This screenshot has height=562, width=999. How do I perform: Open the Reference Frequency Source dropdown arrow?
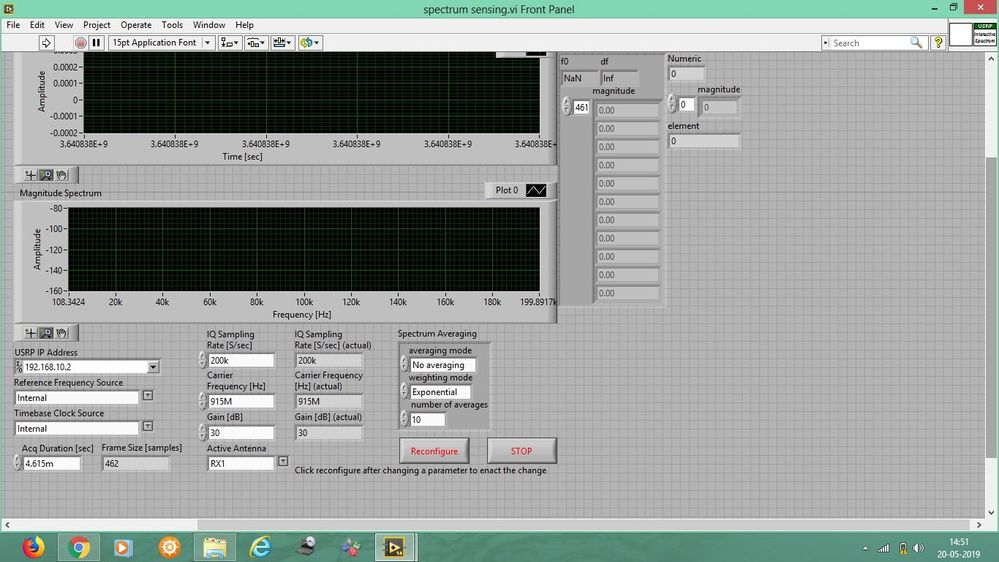(147, 396)
